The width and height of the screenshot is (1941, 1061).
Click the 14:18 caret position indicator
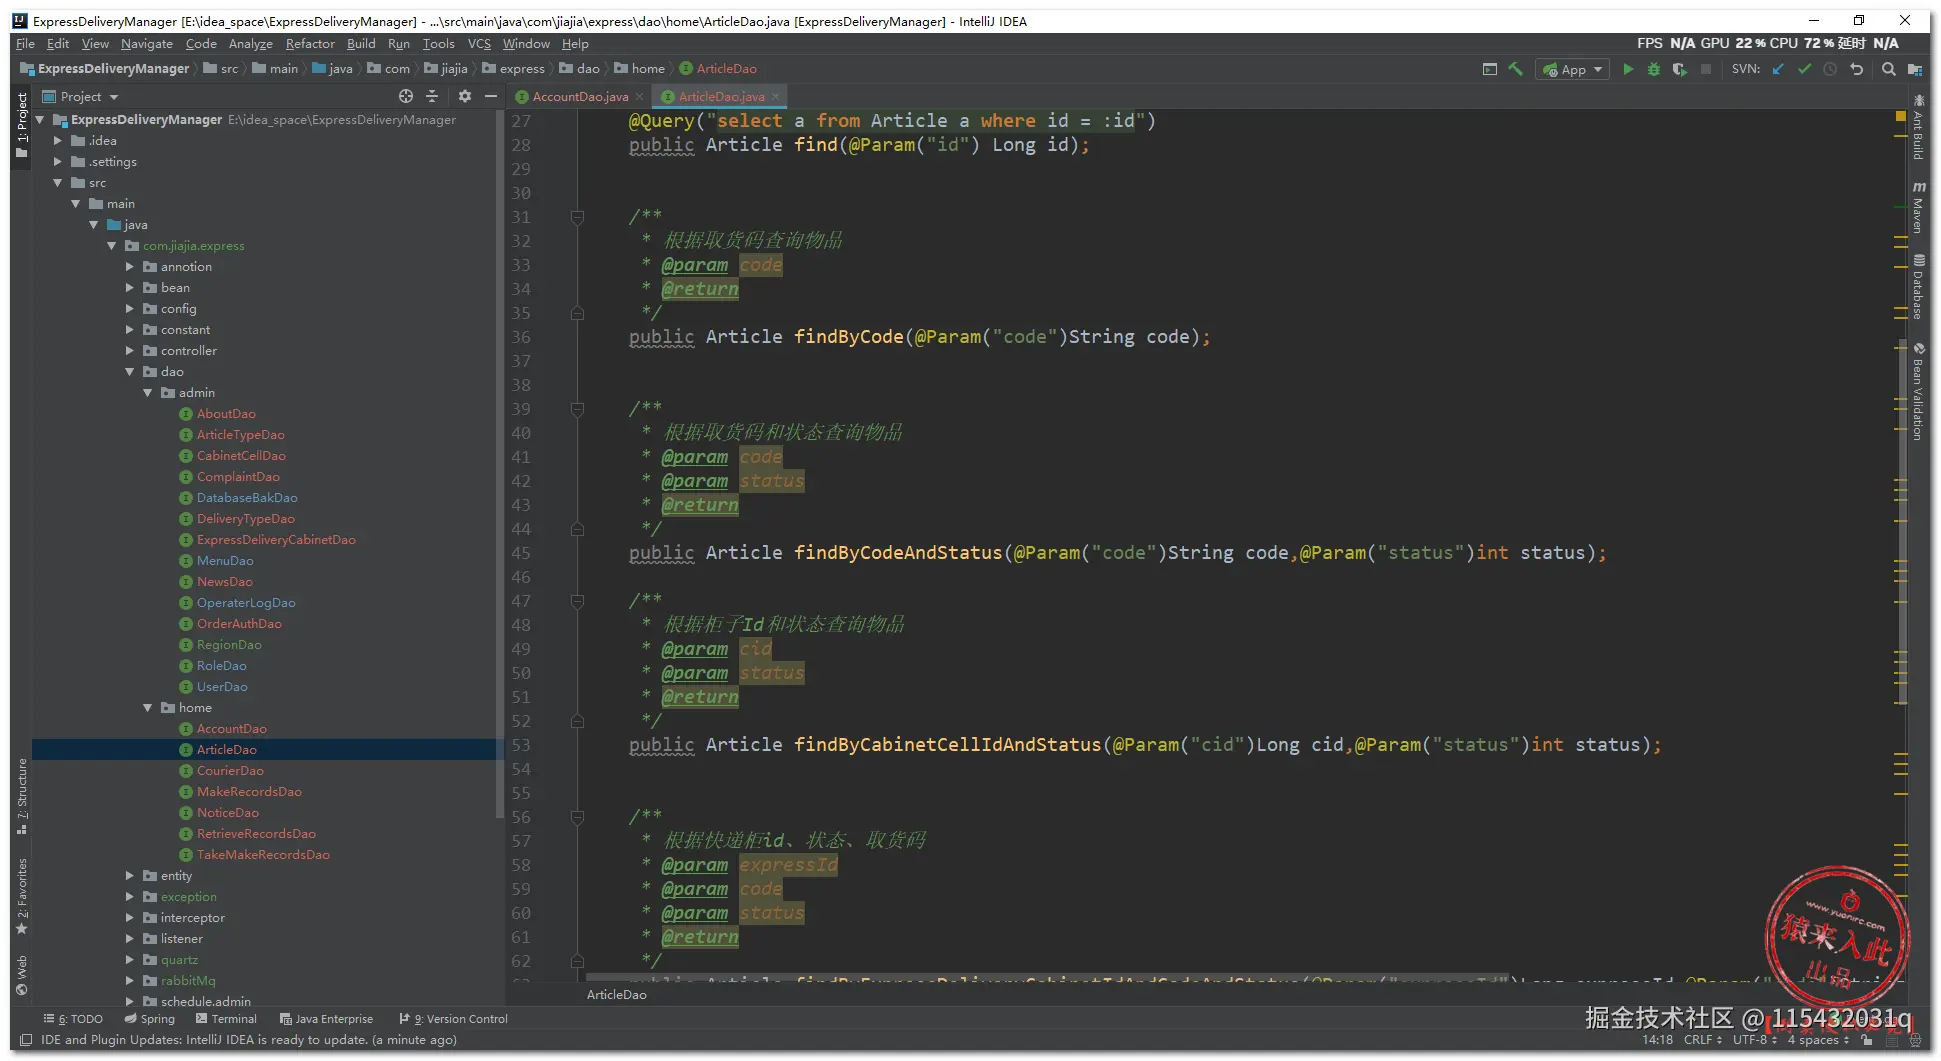[x=1657, y=1040]
